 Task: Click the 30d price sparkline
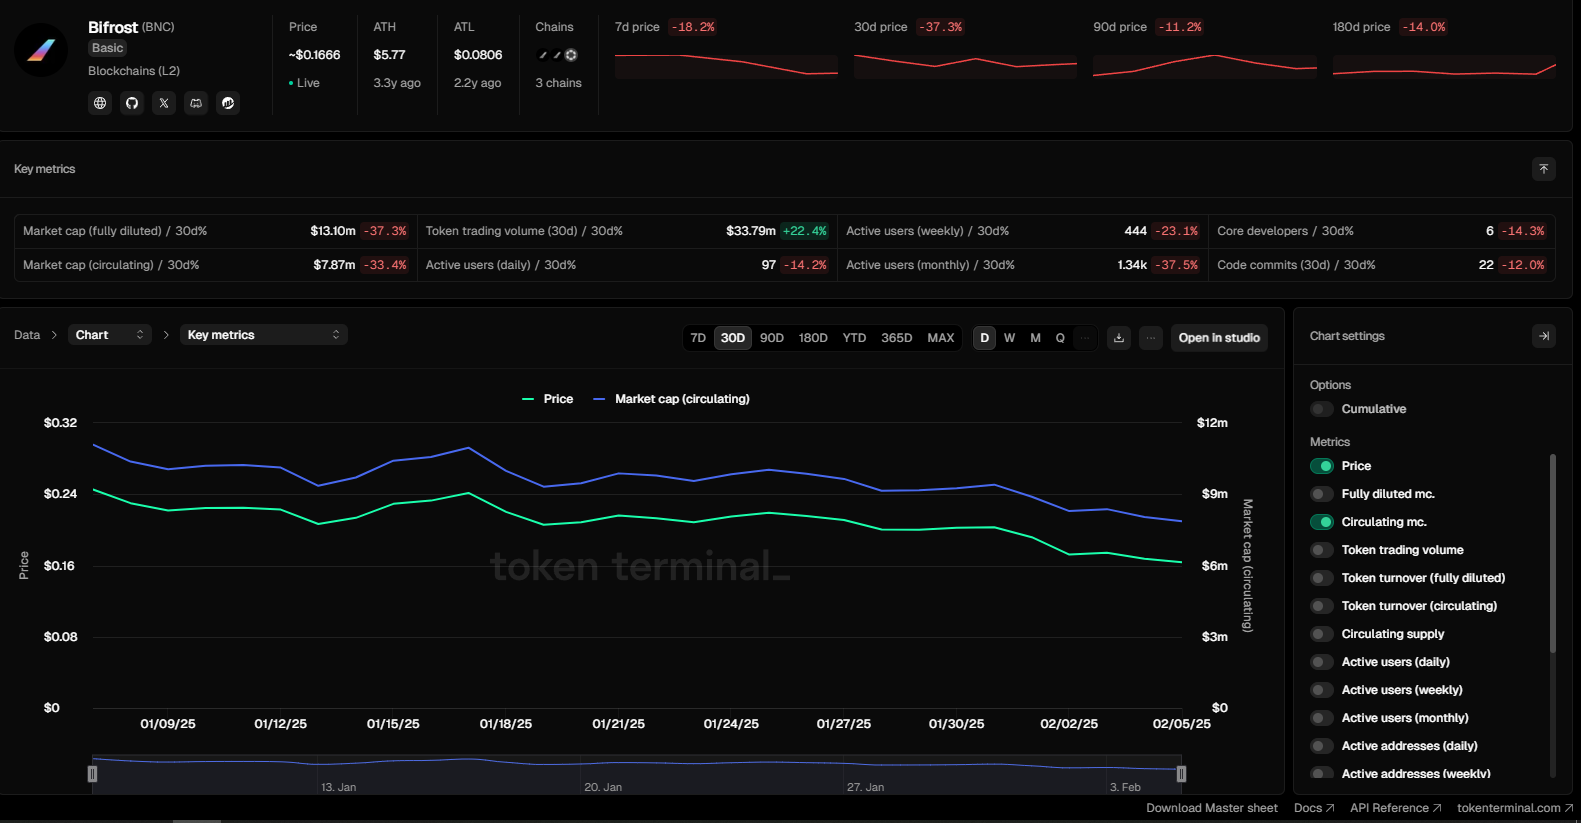click(x=965, y=65)
